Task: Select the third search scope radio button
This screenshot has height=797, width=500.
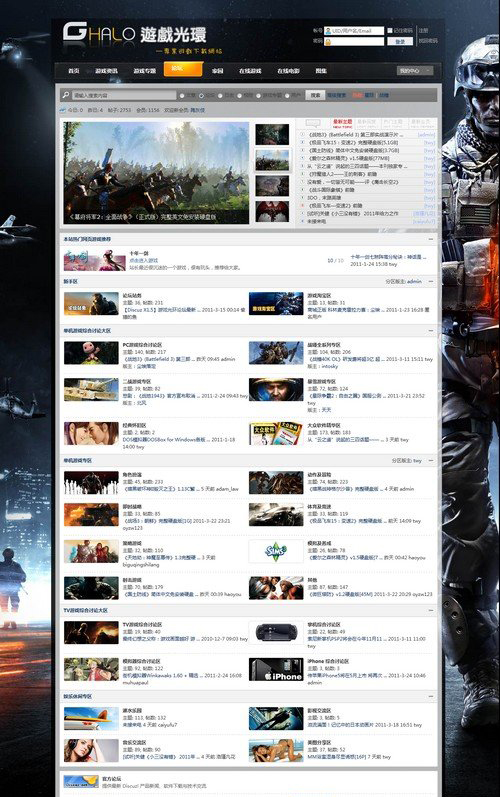Action: [x=221, y=96]
